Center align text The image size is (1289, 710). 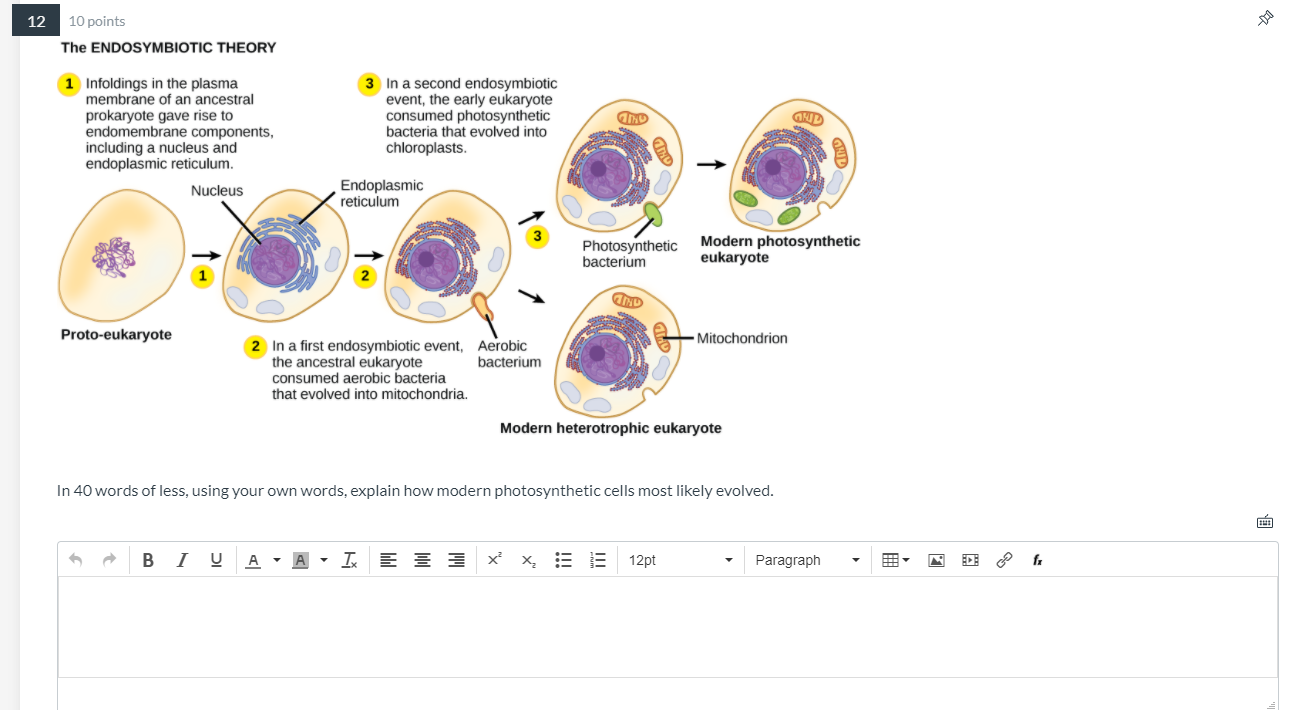[422, 560]
